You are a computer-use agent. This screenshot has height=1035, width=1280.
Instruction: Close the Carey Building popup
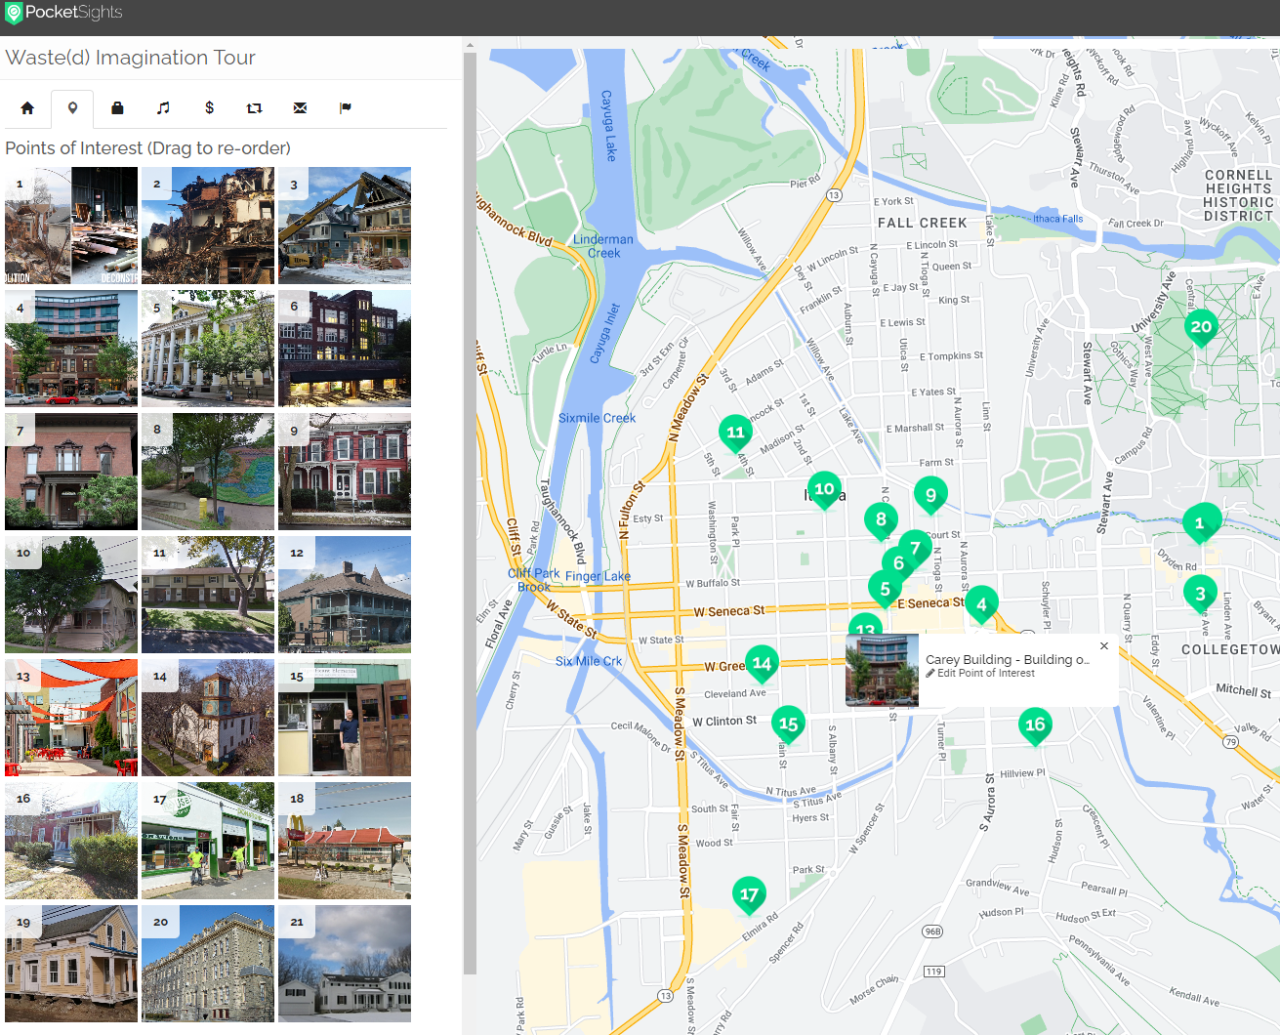1104,646
